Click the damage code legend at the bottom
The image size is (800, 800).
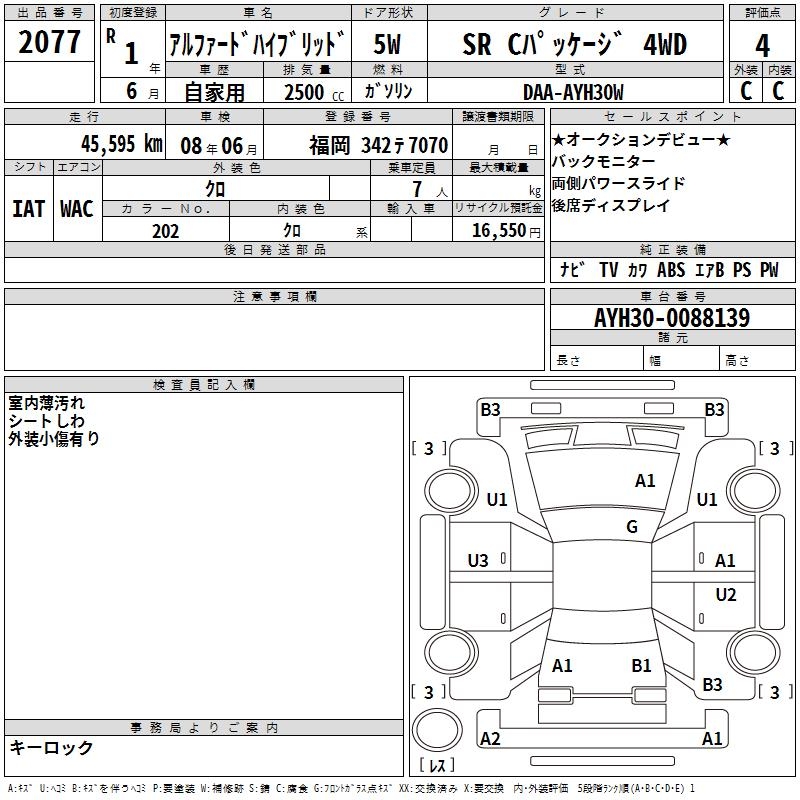click(352, 788)
